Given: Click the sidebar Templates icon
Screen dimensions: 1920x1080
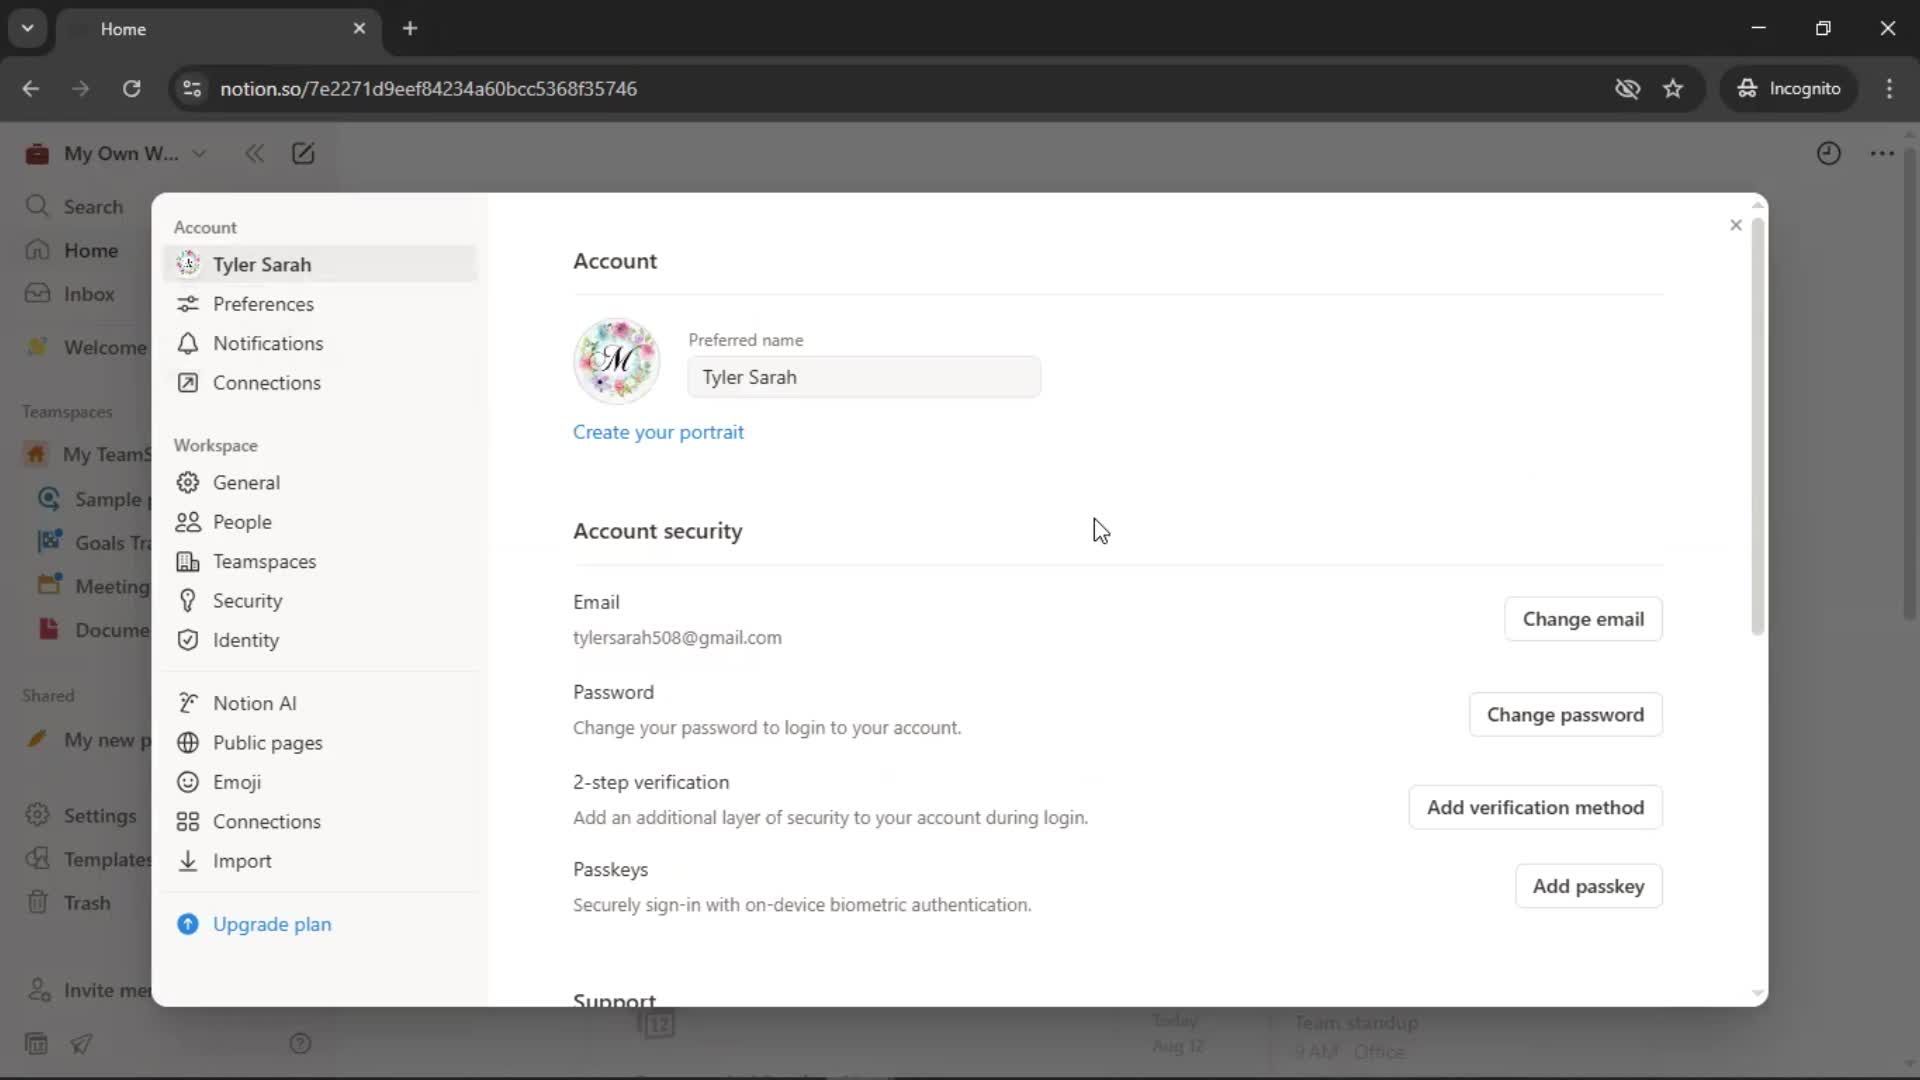Looking at the screenshot, I should point(38,859).
